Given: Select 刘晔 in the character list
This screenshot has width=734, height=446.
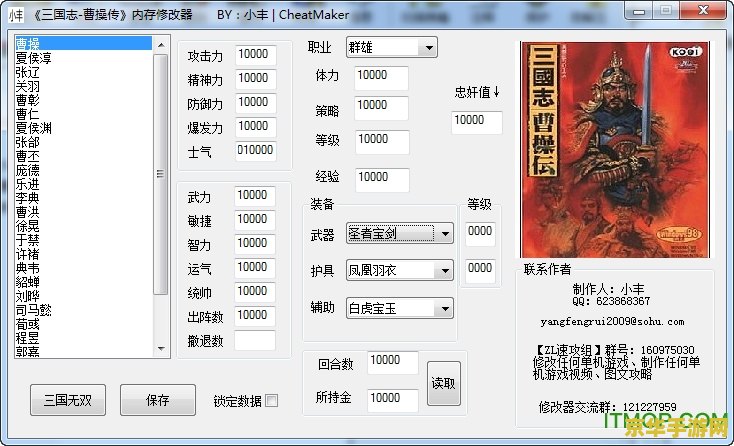Looking at the screenshot, I should pos(83,296).
